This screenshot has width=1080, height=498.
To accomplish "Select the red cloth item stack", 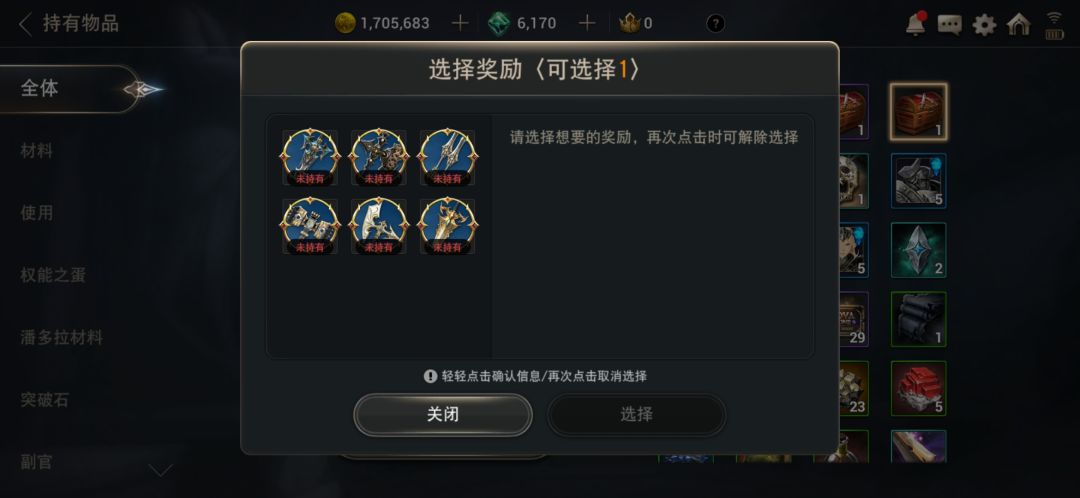I will [918, 388].
